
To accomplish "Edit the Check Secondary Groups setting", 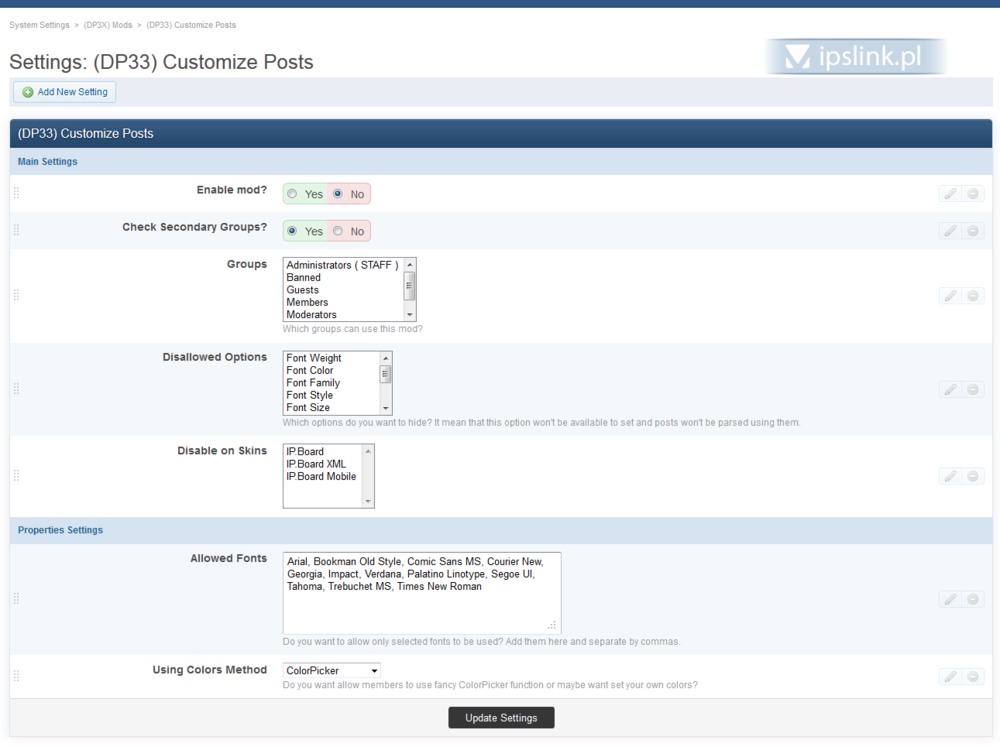I will pyautogui.click(x=950, y=231).
